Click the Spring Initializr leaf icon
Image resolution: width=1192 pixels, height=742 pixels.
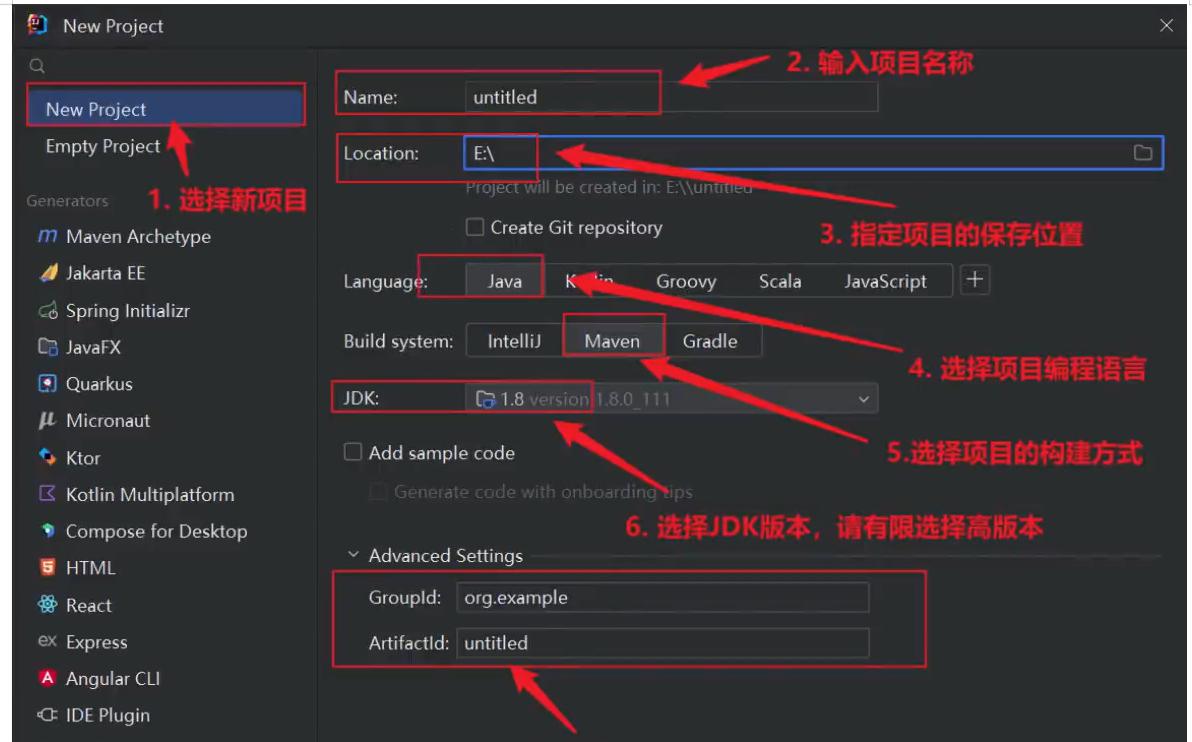pyautogui.click(x=48, y=310)
